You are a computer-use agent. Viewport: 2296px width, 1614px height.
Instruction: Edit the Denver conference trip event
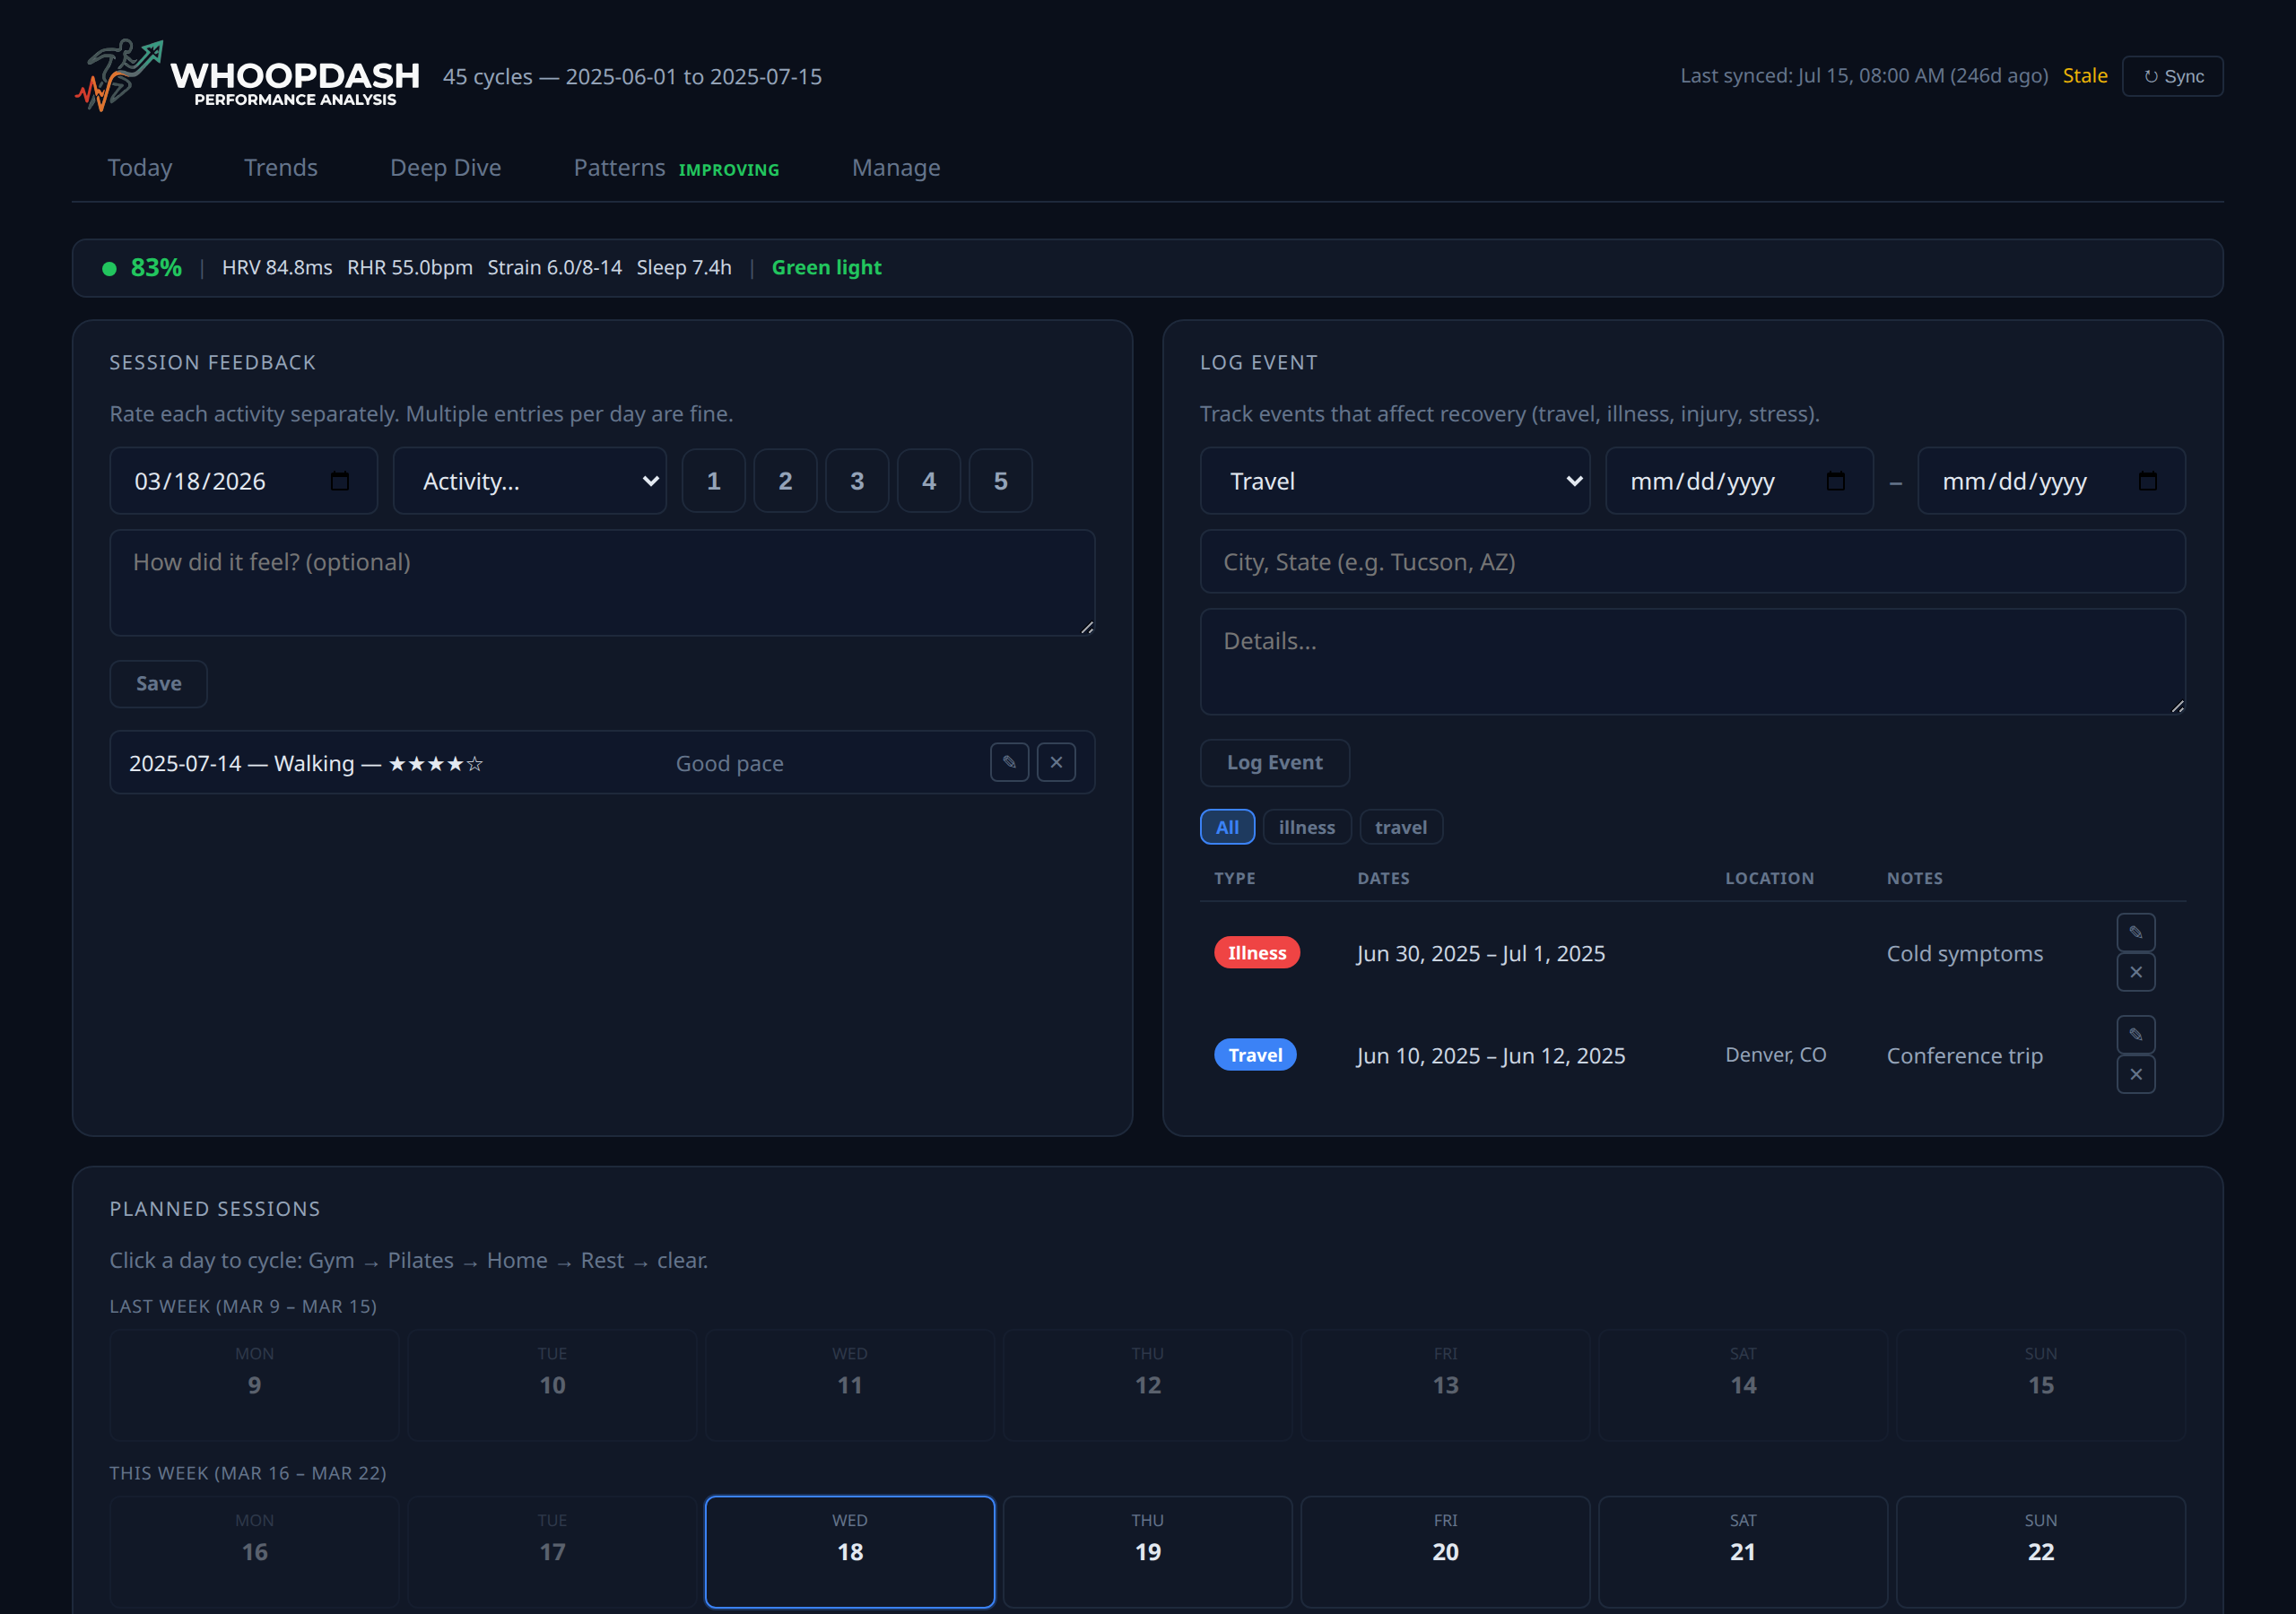point(2136,1034)
